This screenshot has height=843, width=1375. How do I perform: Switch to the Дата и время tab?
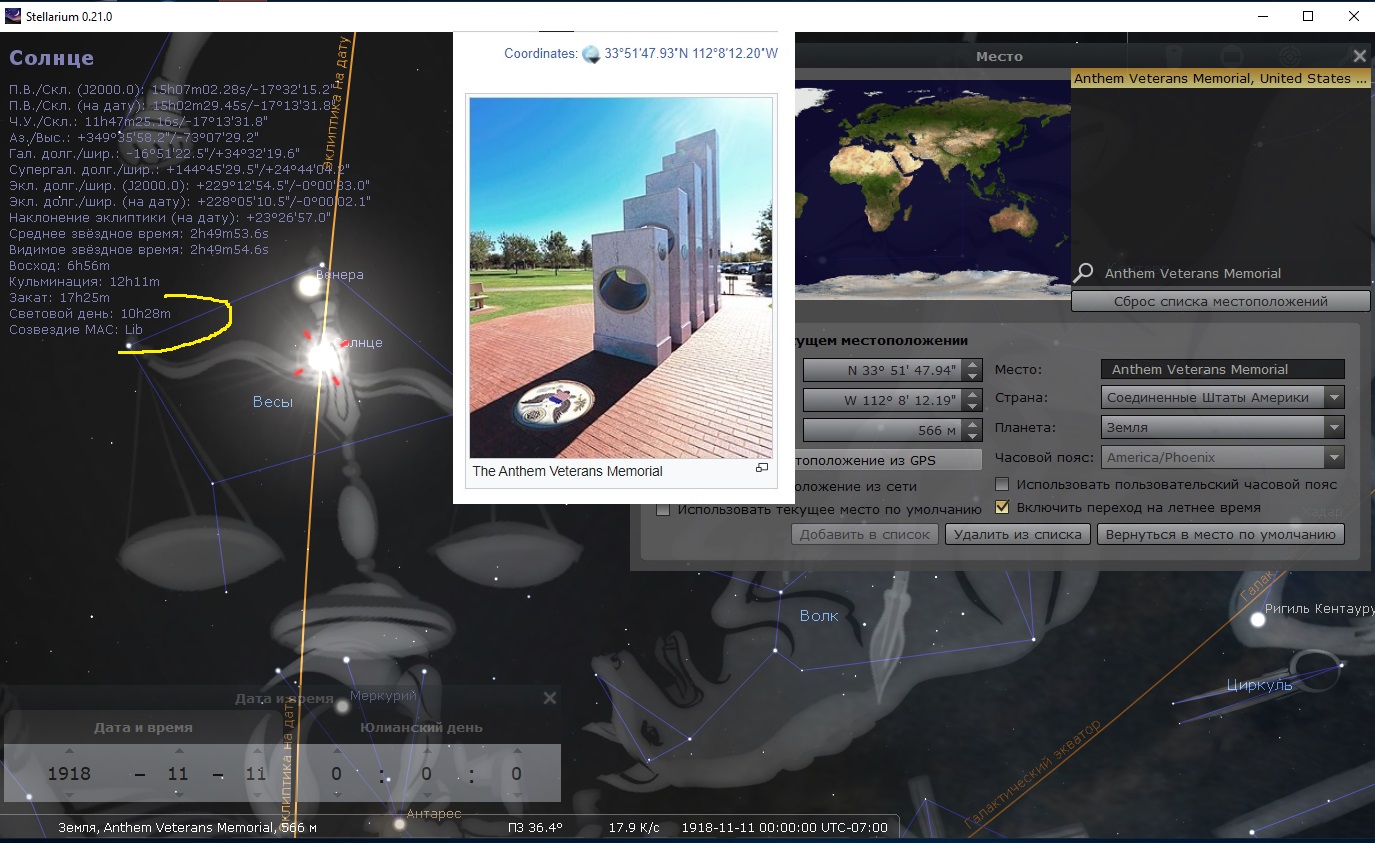pos(143,727)
